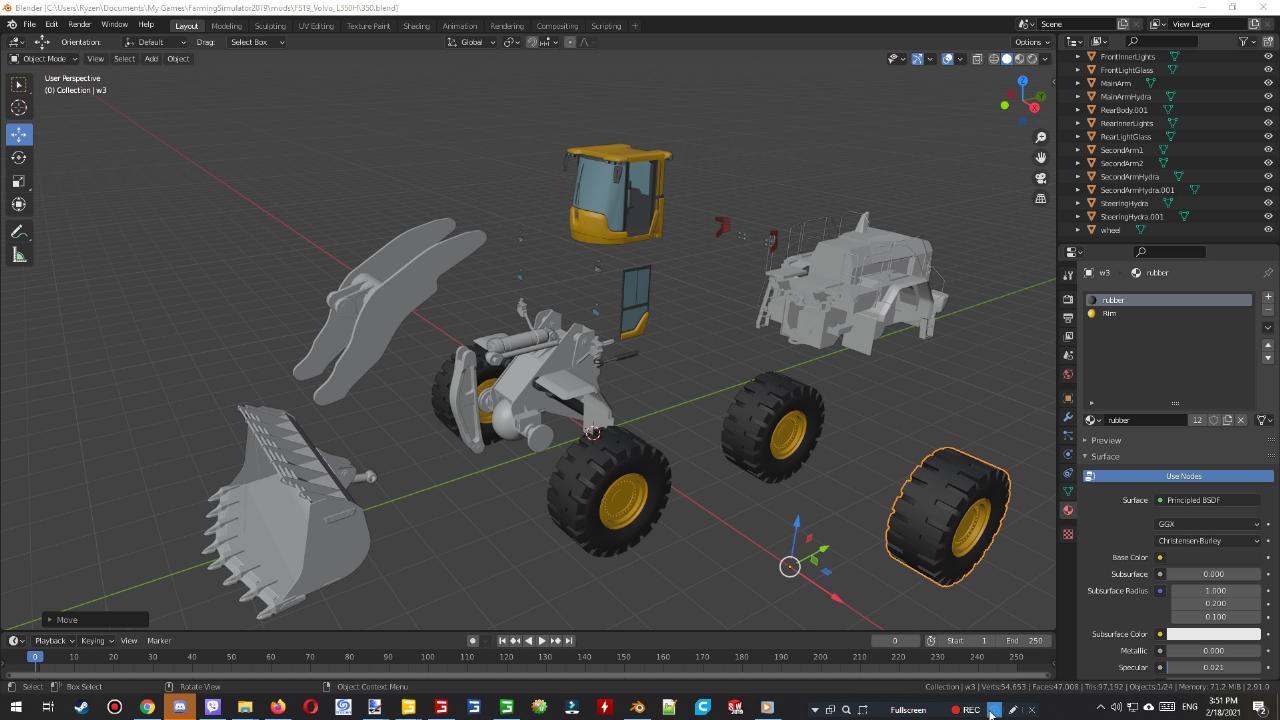Activate the Scale tool in the viewport toolbar
The image size is (1280, 720).
(19, 181)
